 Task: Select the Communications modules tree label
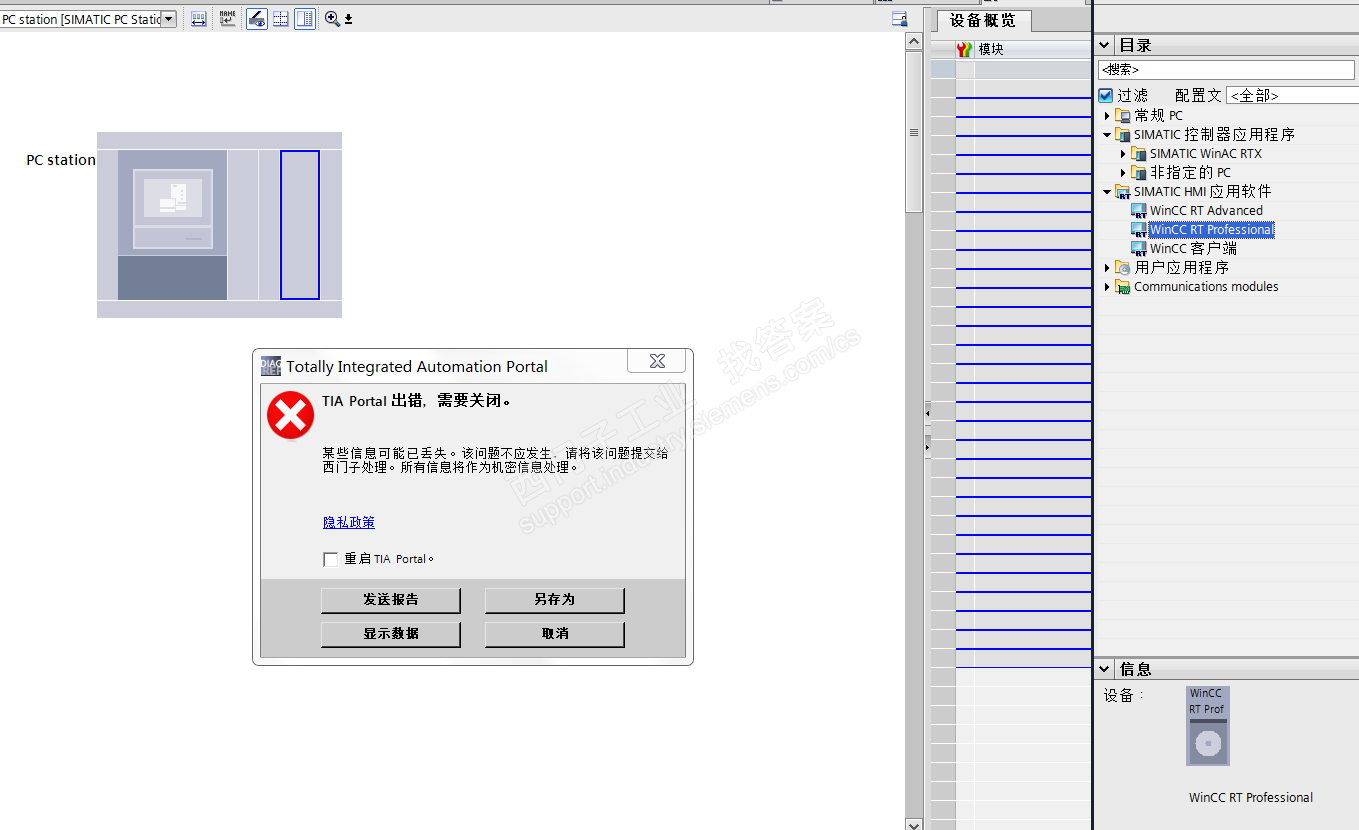pyautogui.click(x=1206, y=287)
